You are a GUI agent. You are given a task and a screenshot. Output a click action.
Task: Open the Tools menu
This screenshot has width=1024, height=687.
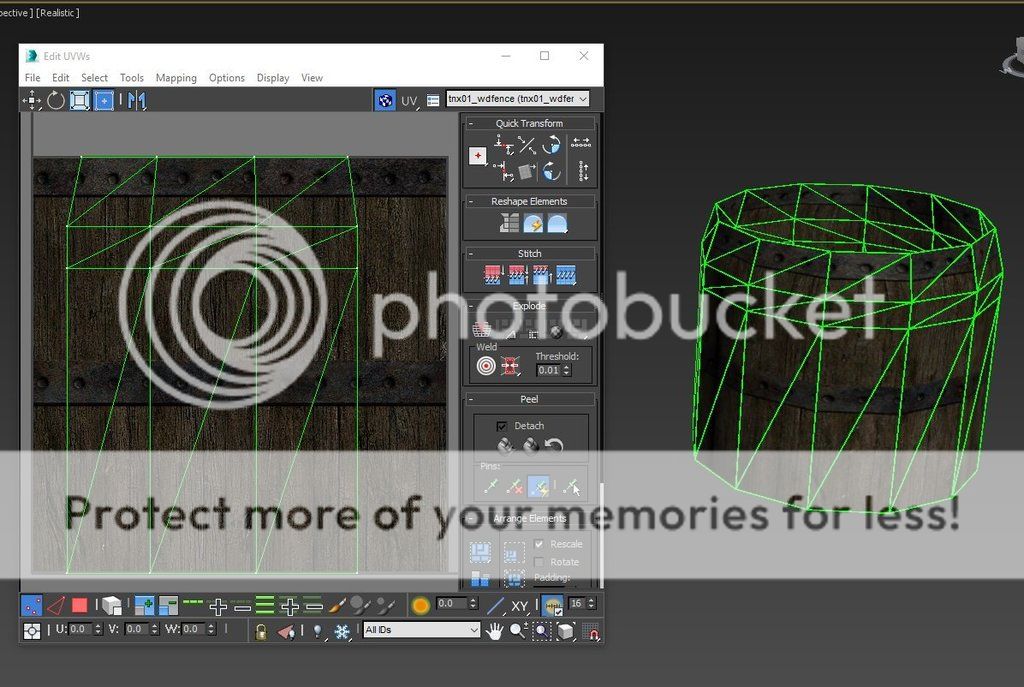[x=132, y=78]
